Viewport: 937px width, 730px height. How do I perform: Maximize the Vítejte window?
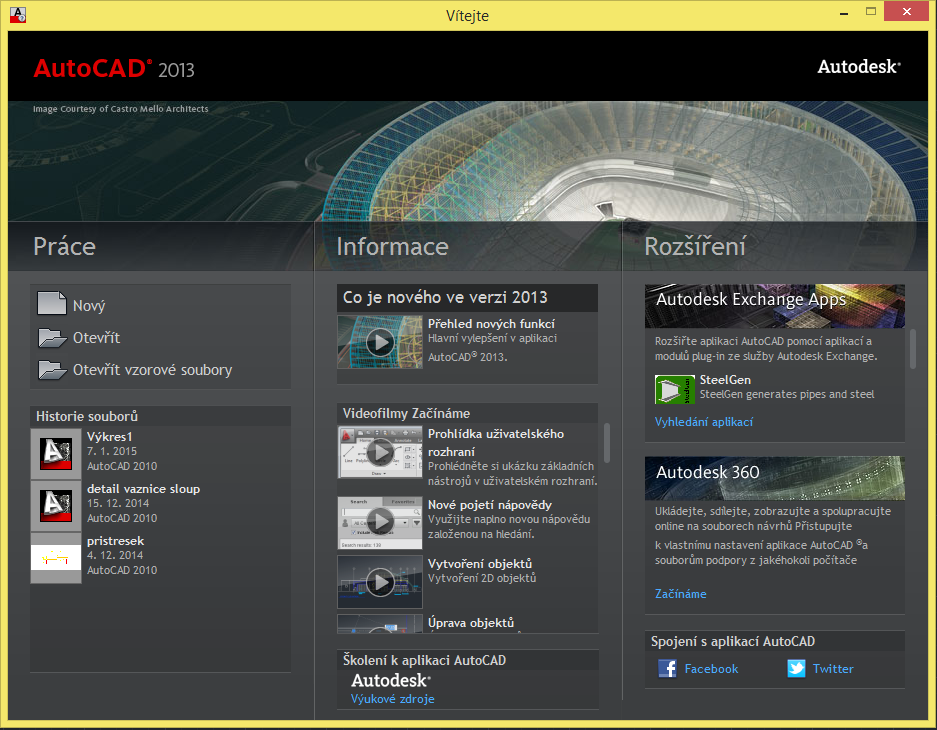[871, 12]
